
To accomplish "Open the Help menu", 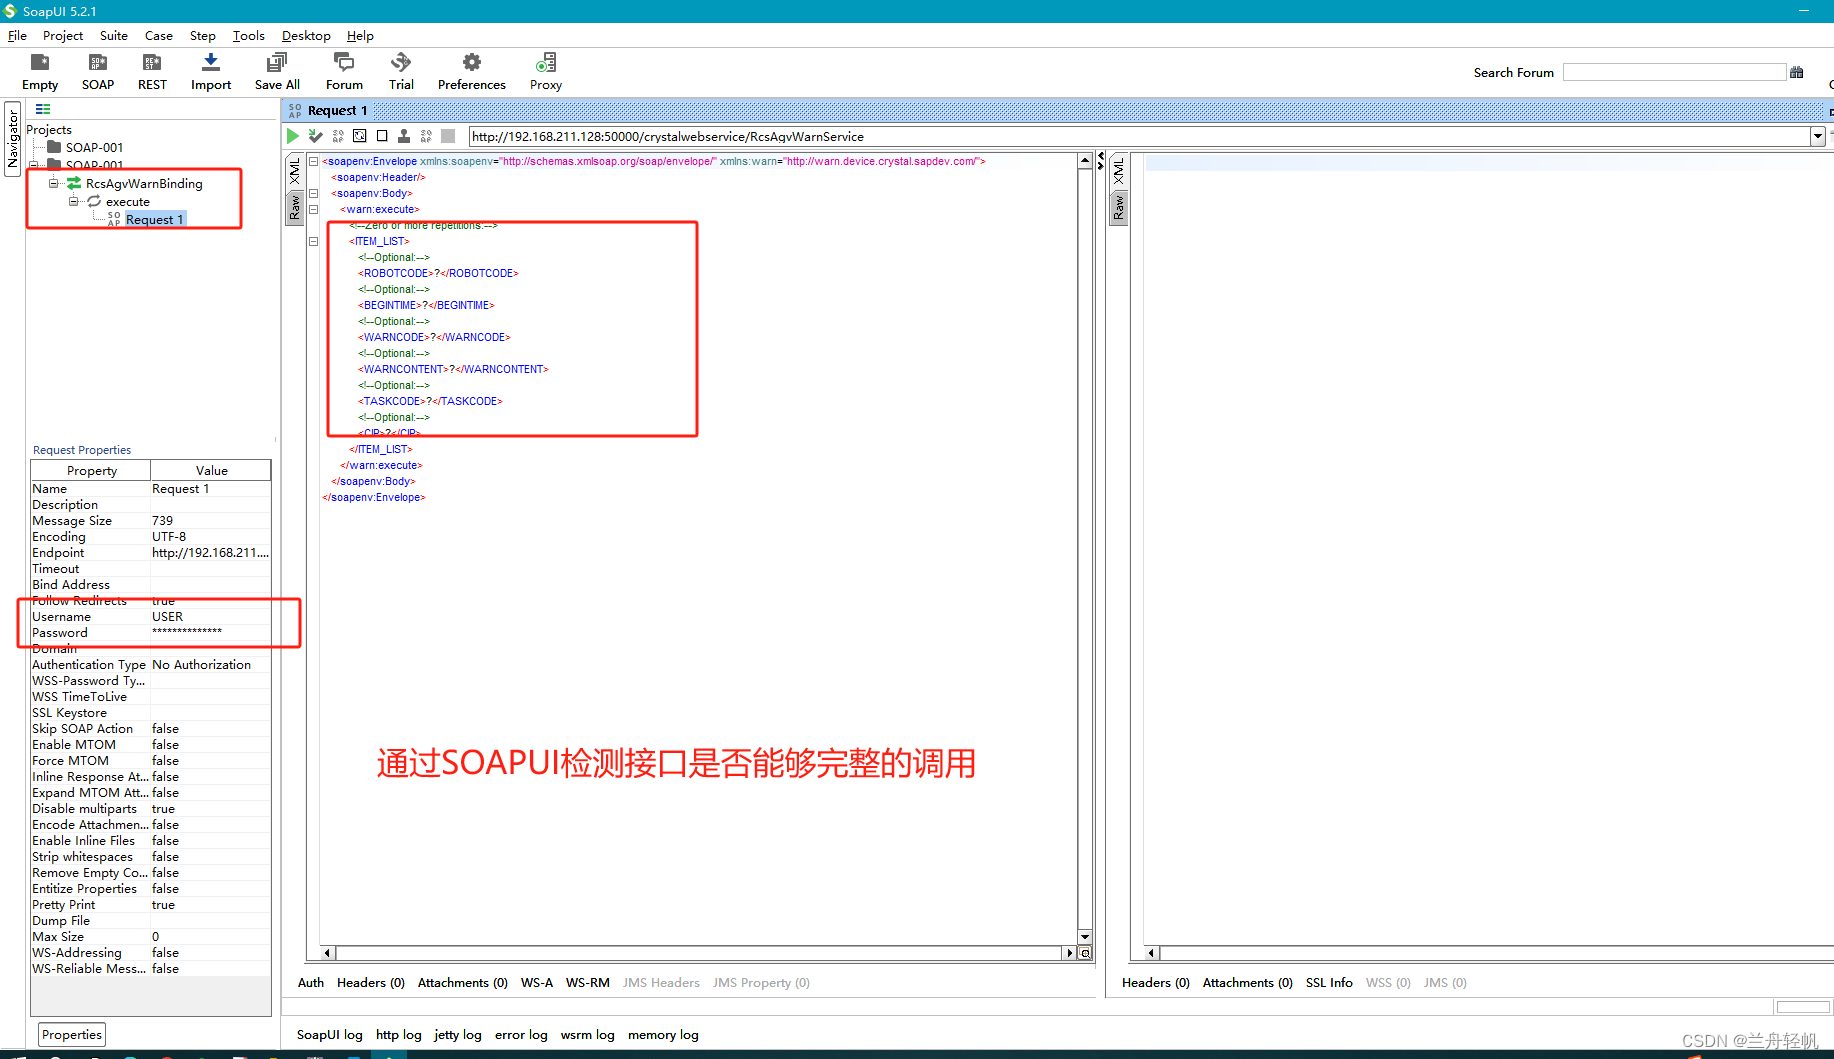I will point(360,35).
